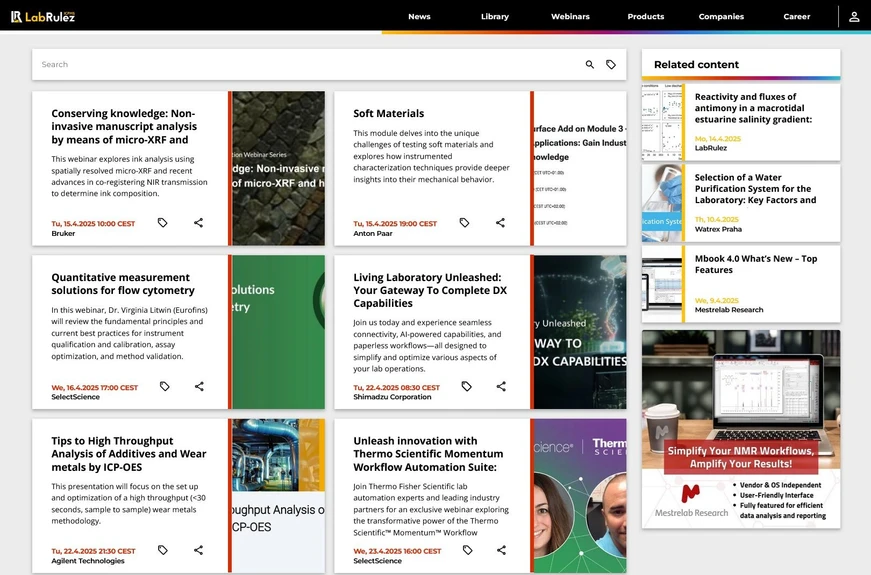Click the tag filter icon in search bar
Screen dimensions: 871x575
coord(610,64)
